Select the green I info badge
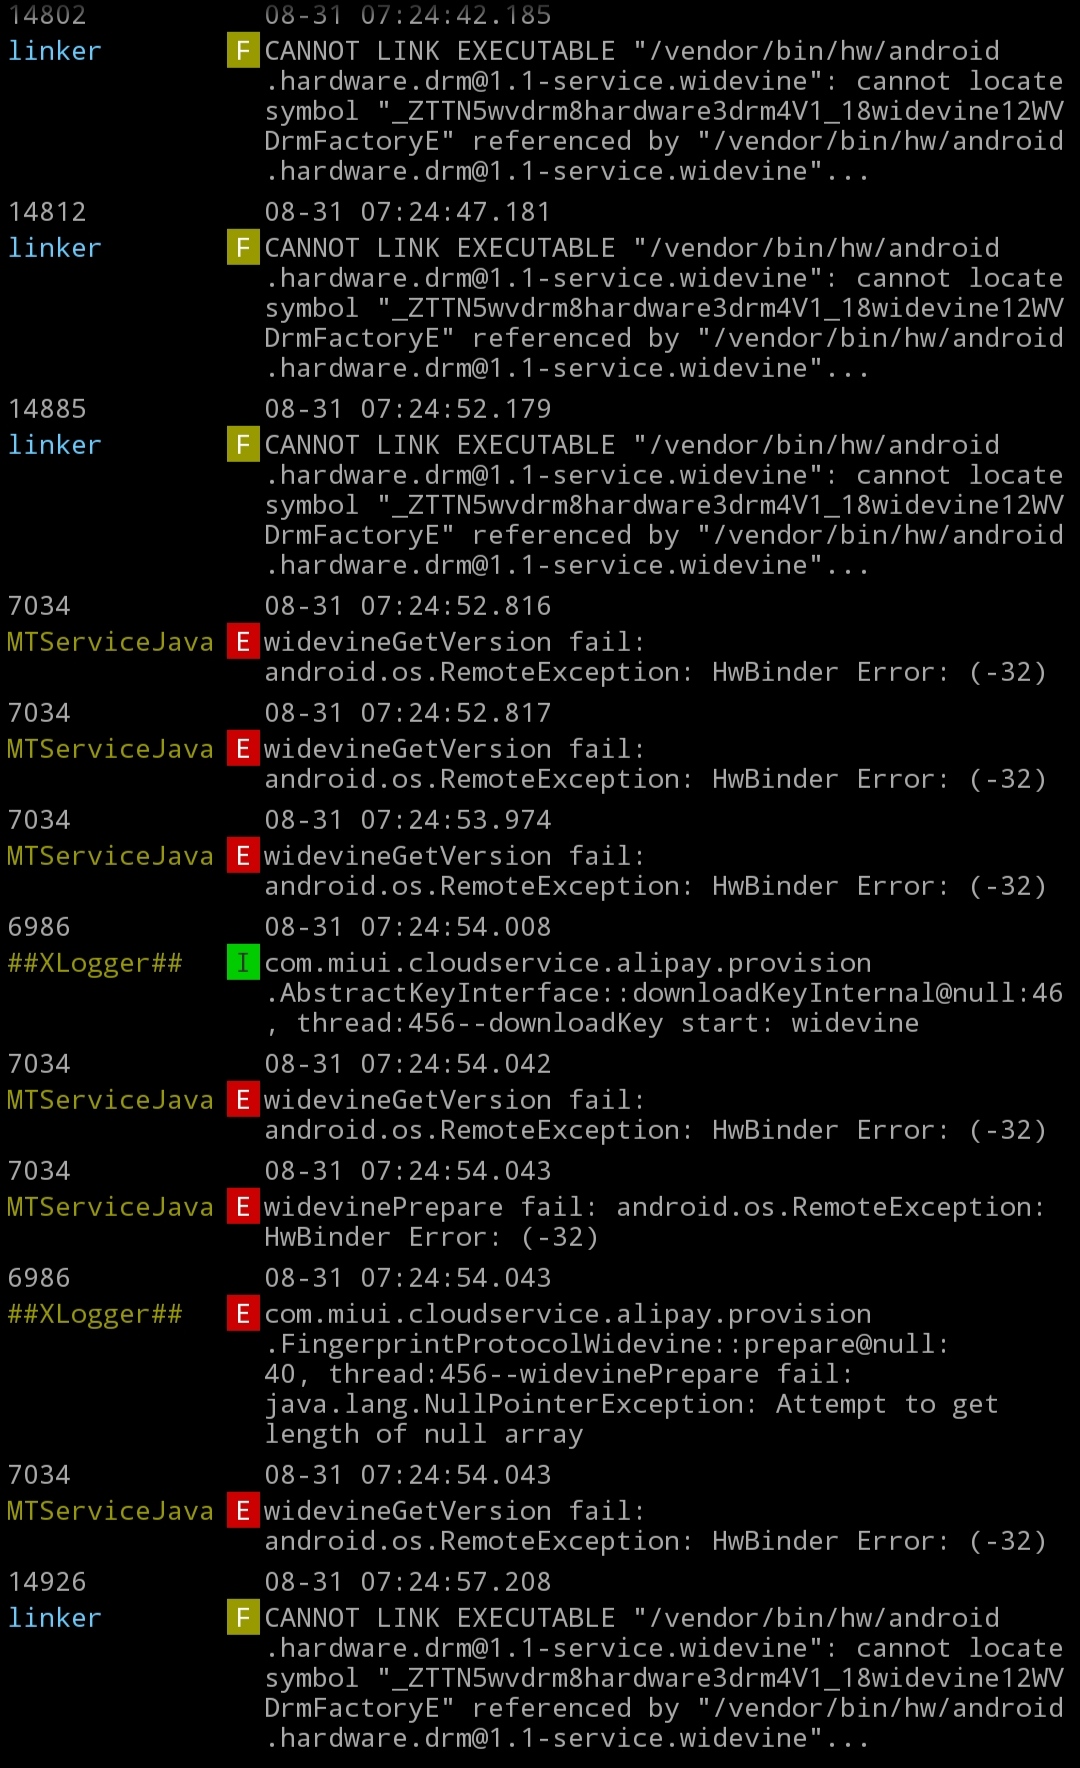 click(x=243, y=962)
